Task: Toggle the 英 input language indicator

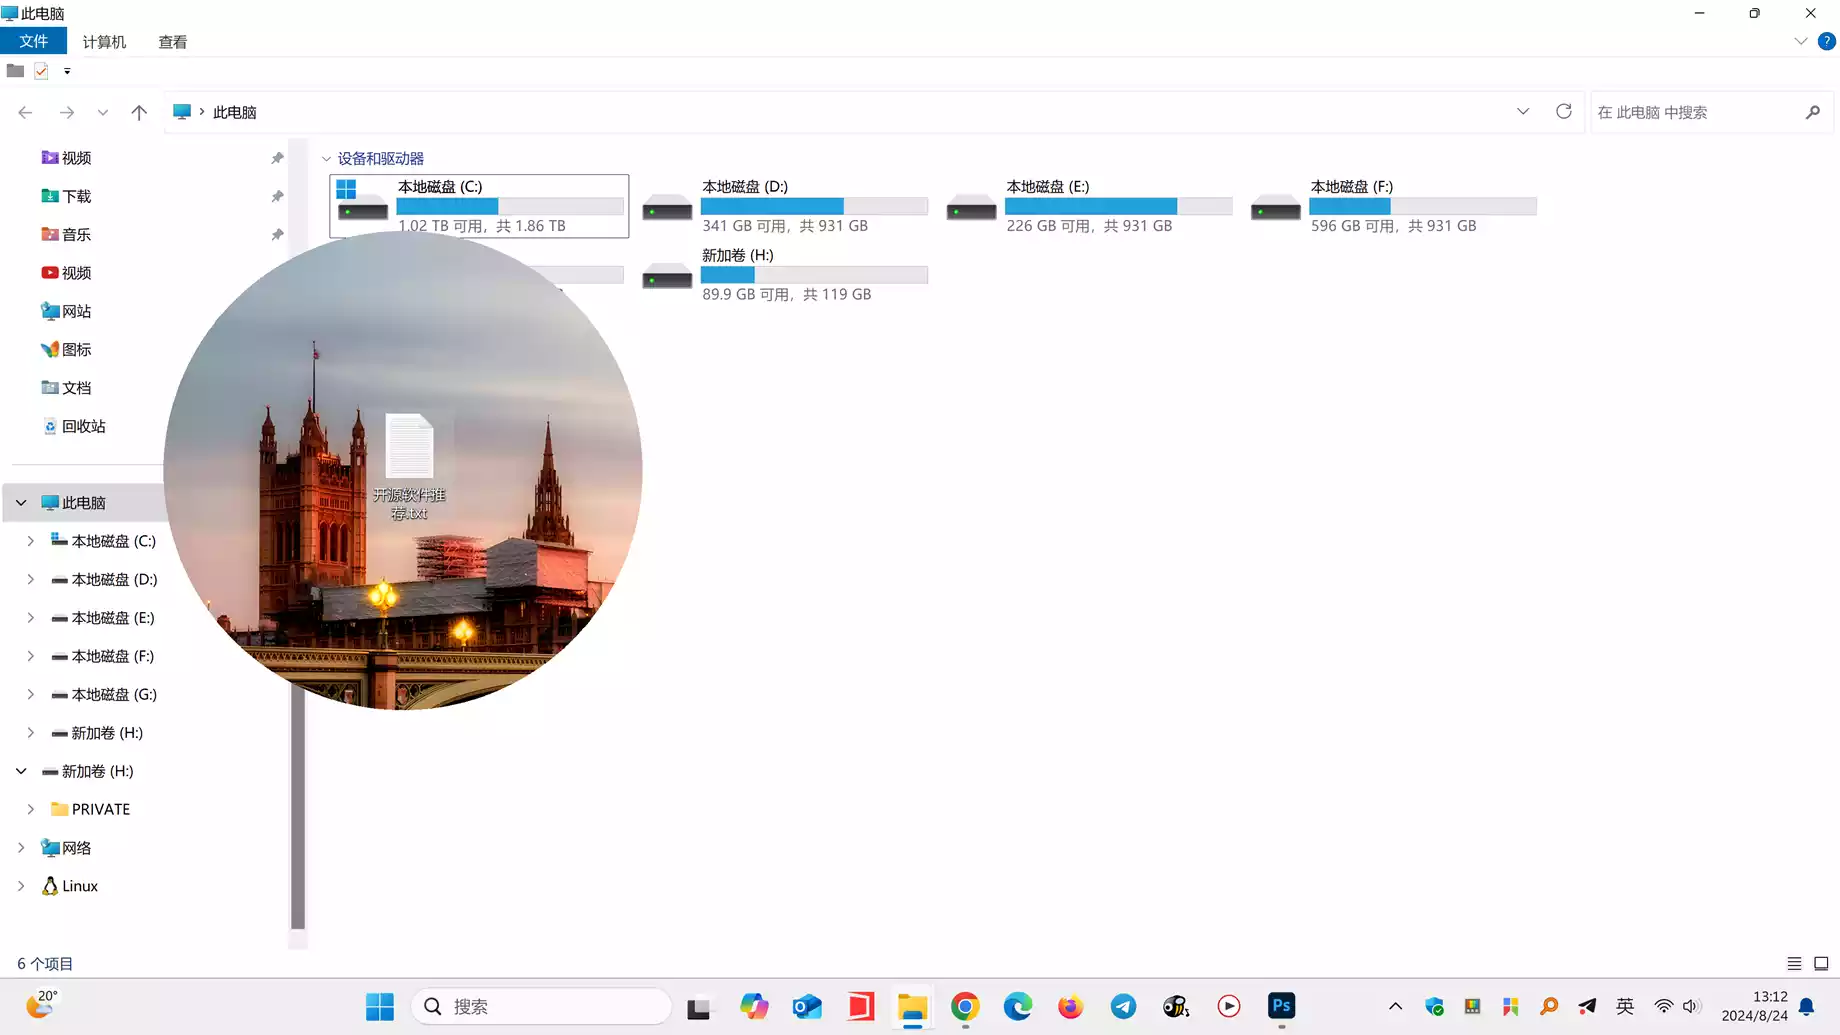Action: click(x=1625, y=1006)
